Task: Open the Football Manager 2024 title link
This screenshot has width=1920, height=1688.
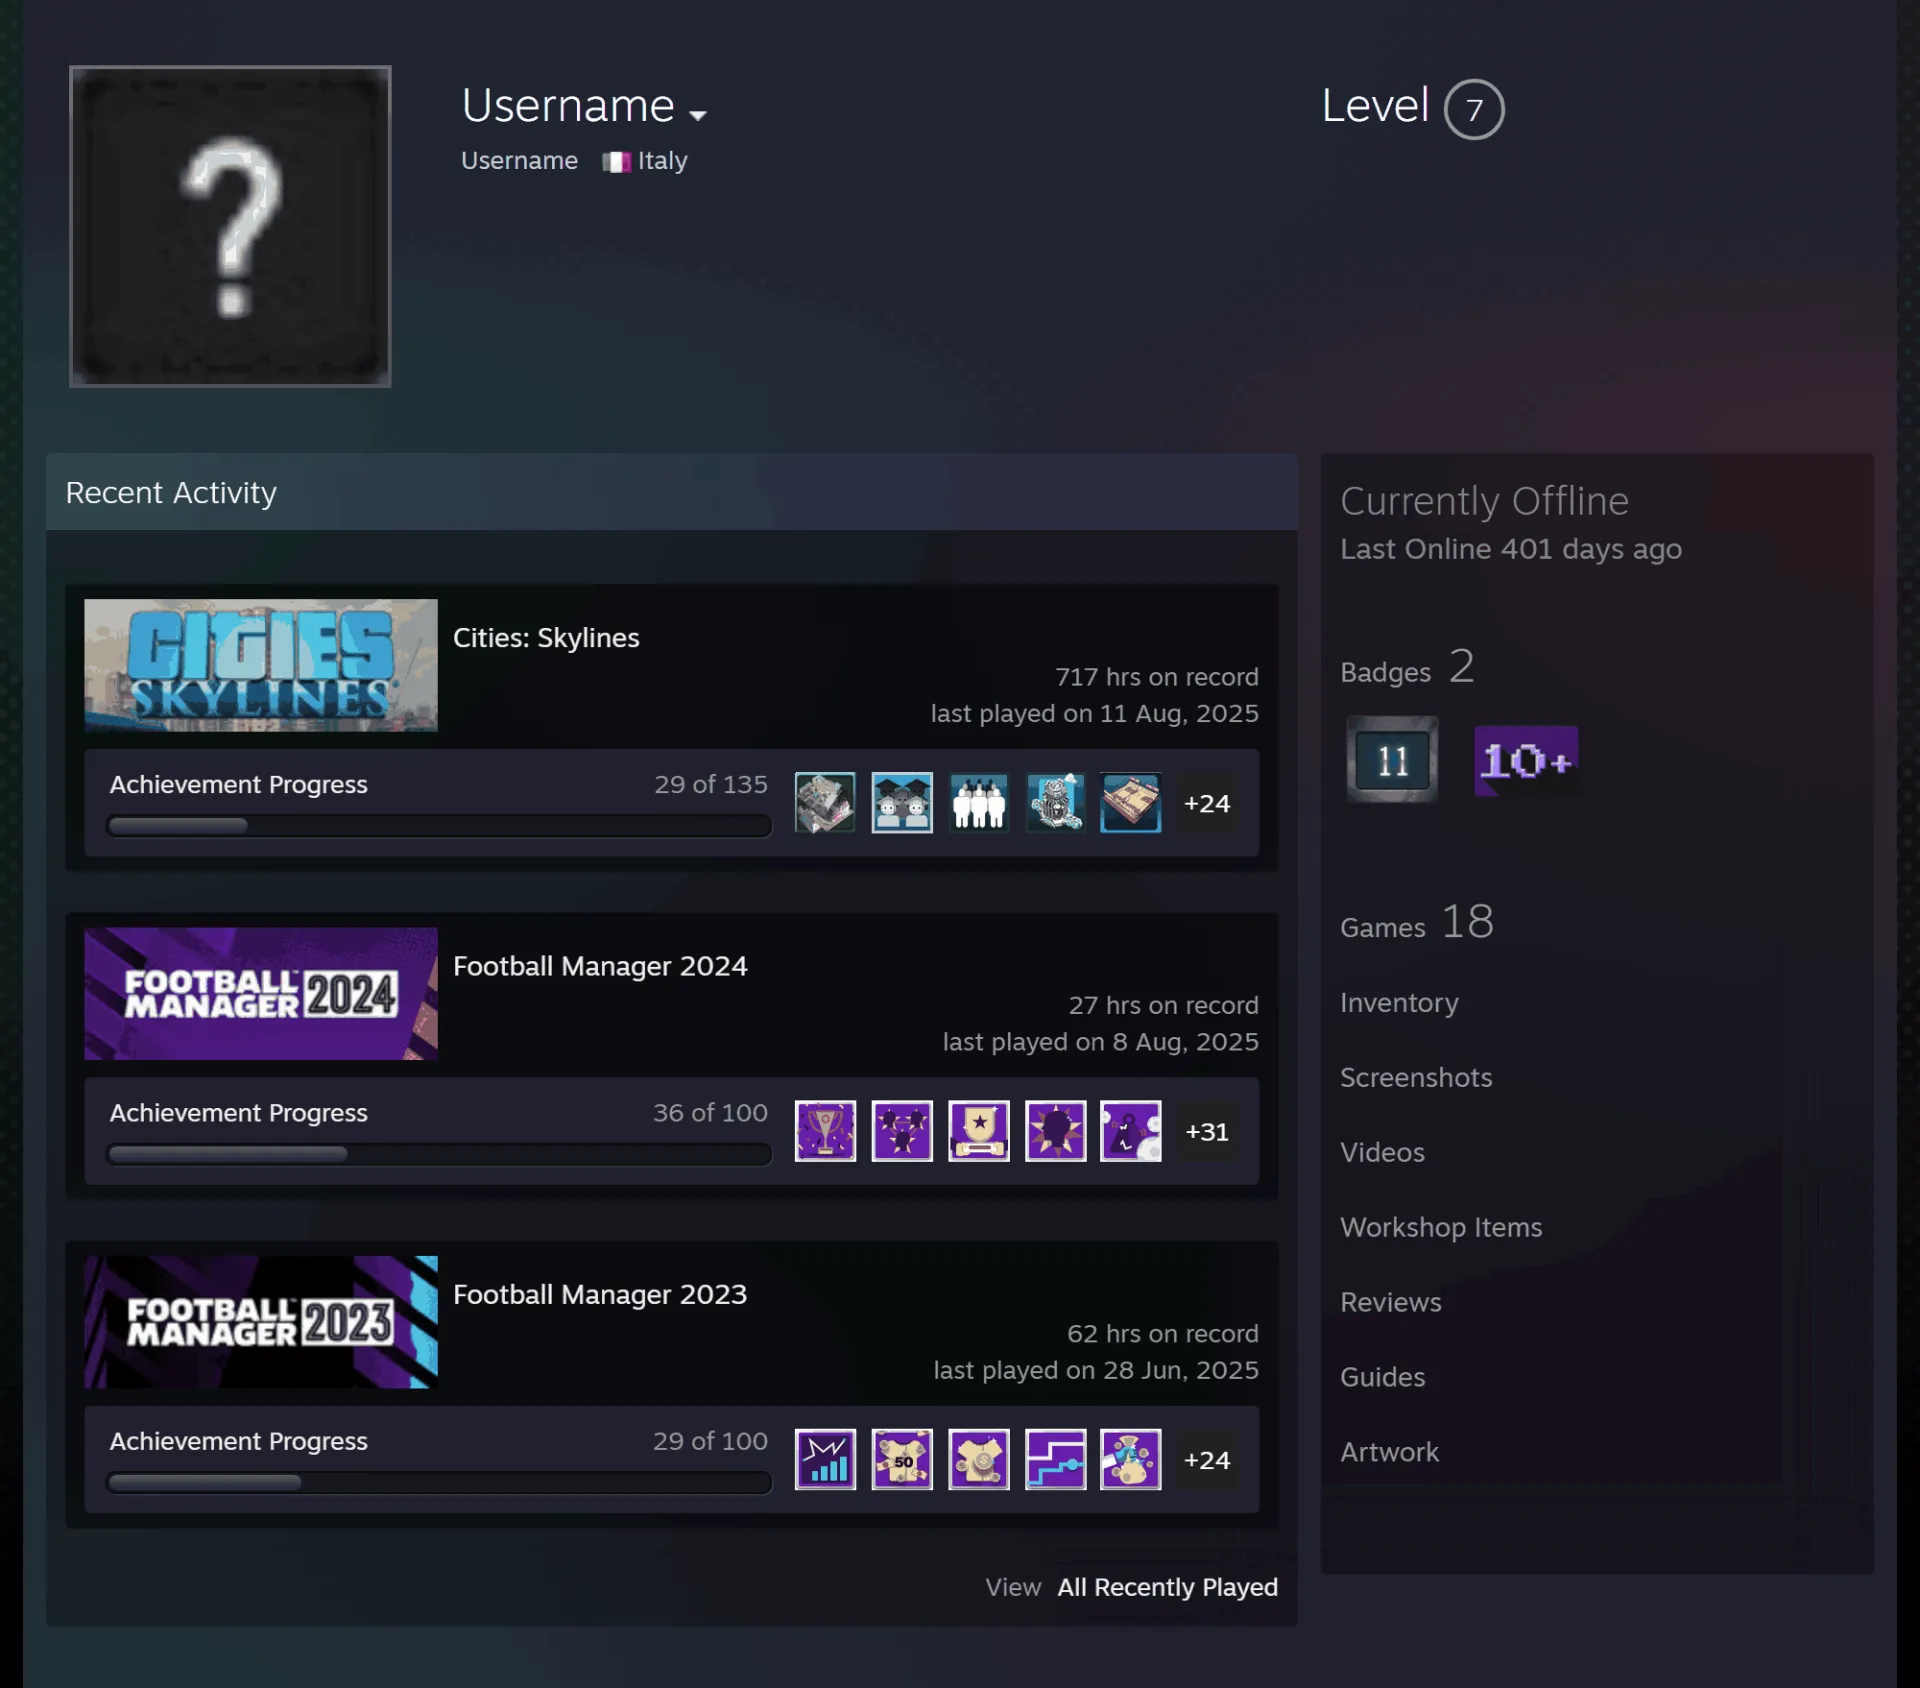Action: (600, 966)
